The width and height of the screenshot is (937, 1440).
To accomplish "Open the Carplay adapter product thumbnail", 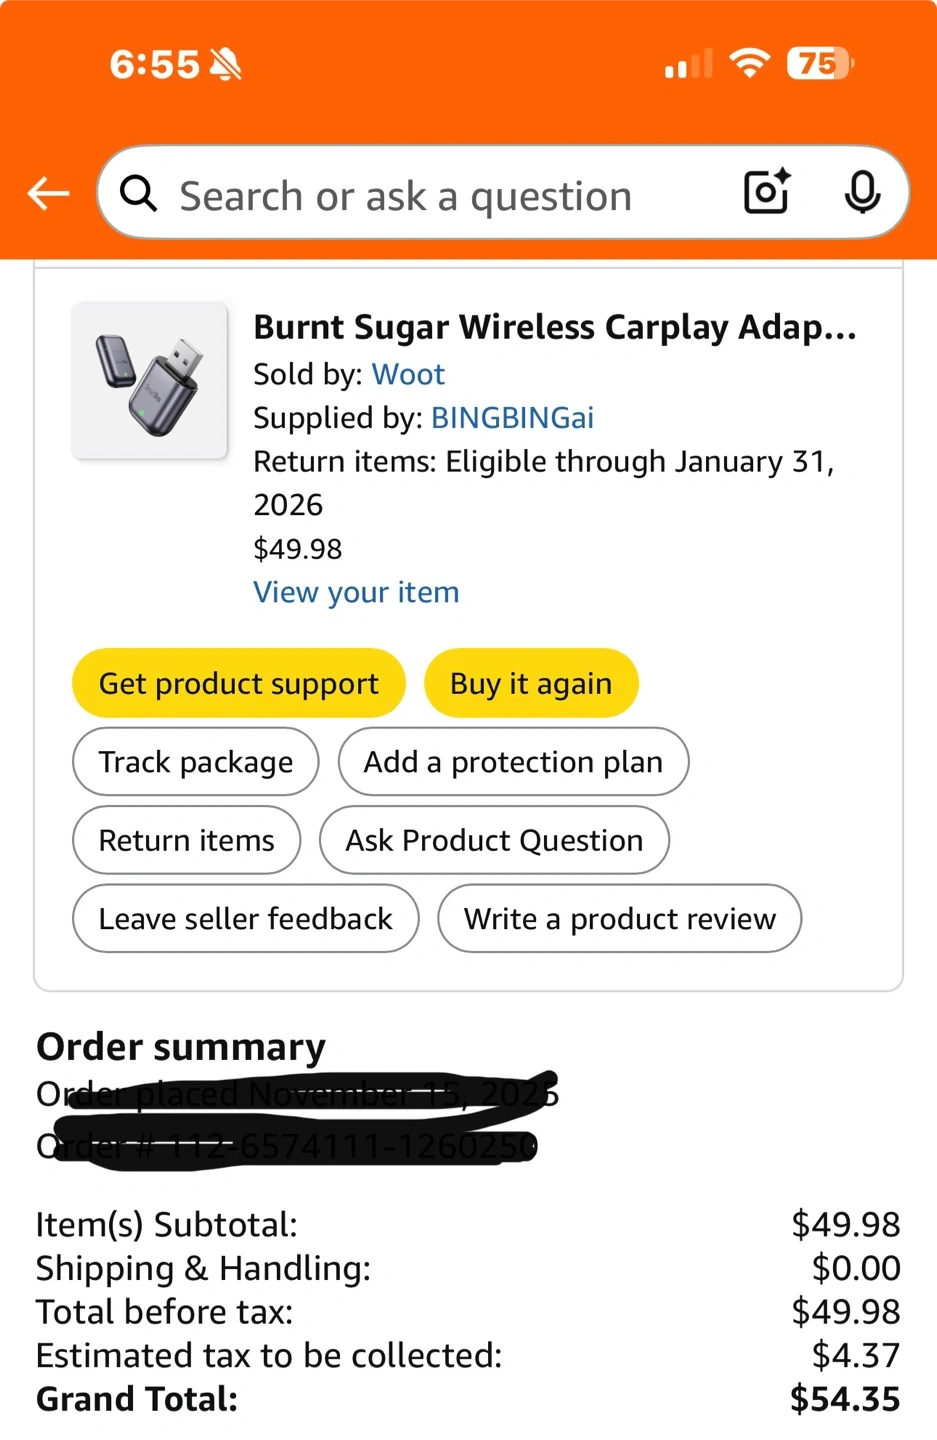I will tap(150, 381).
